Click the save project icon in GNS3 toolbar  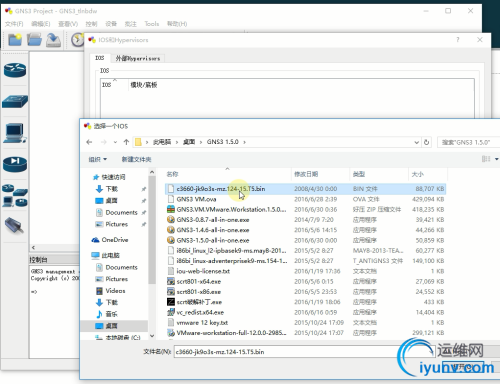(53, 40)
